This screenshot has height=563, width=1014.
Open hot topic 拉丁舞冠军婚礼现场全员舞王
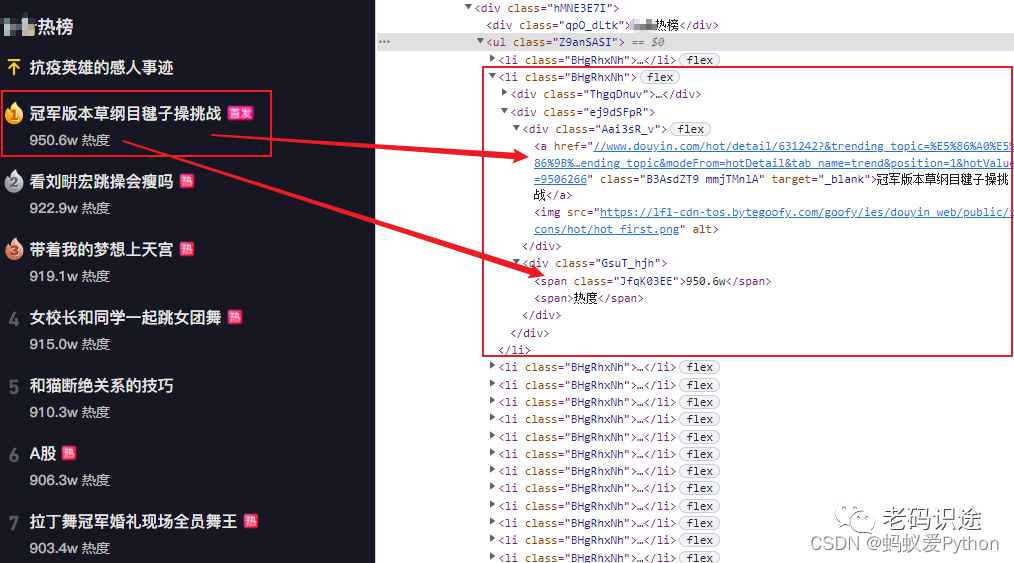tap(133, 521)
